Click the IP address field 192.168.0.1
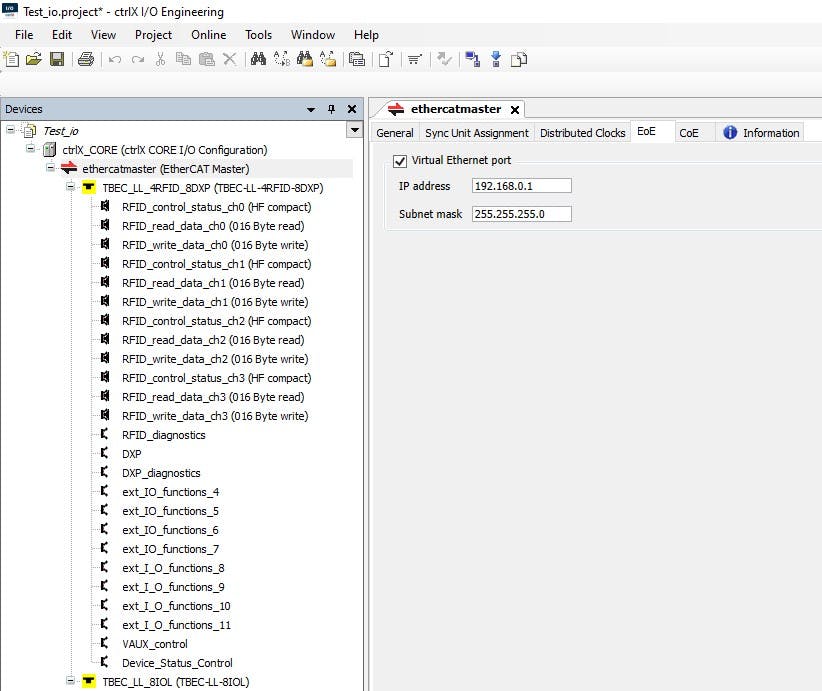 point(522,186)
